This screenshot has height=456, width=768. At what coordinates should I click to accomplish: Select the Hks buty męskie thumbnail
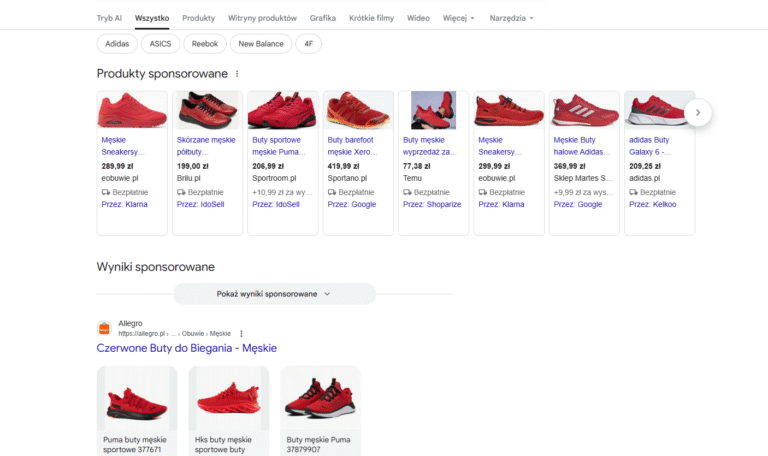click(228, 398)
